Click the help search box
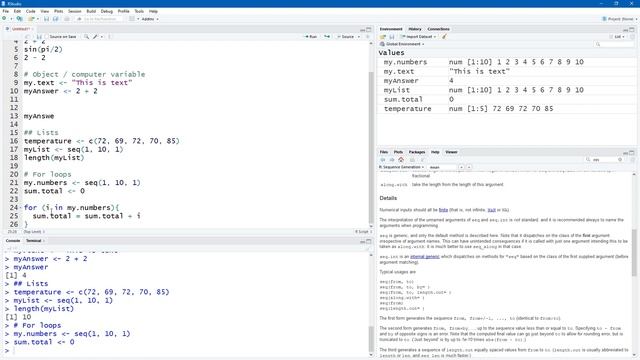The width and height of the screenshot is (640, 360). [x=605, y=160]
